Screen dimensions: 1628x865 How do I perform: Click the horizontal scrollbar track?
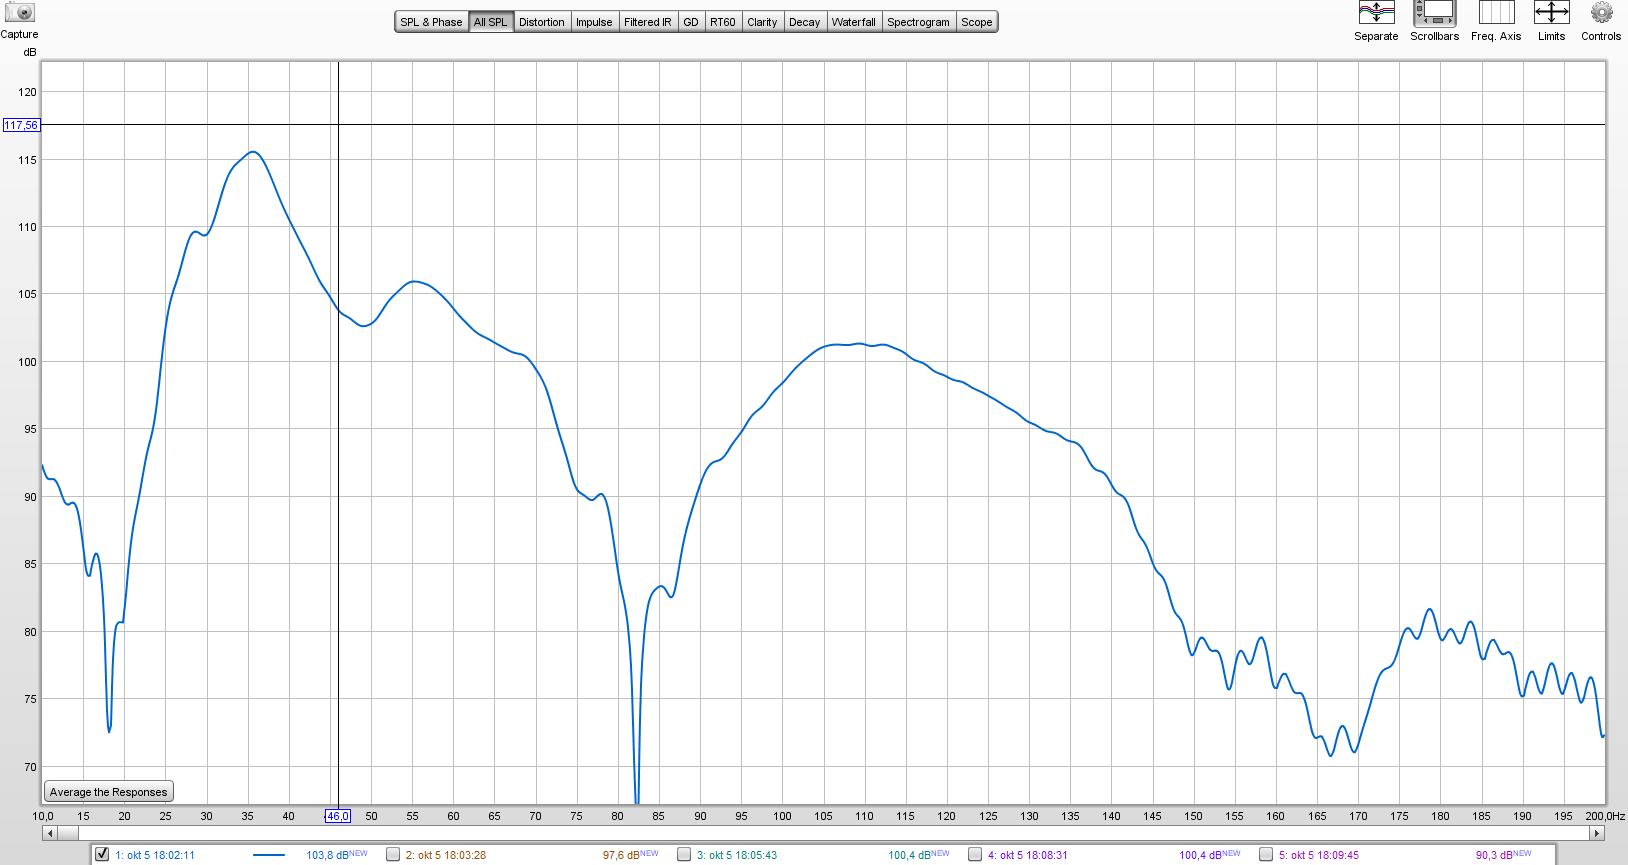[823, 832]
